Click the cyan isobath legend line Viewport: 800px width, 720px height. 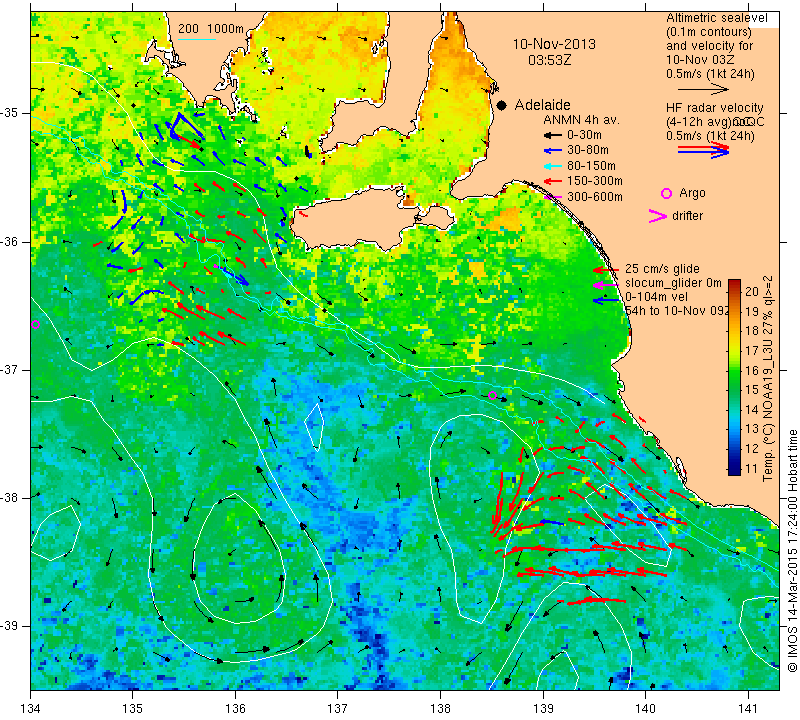pyautogui.click(x=196, y=39)
